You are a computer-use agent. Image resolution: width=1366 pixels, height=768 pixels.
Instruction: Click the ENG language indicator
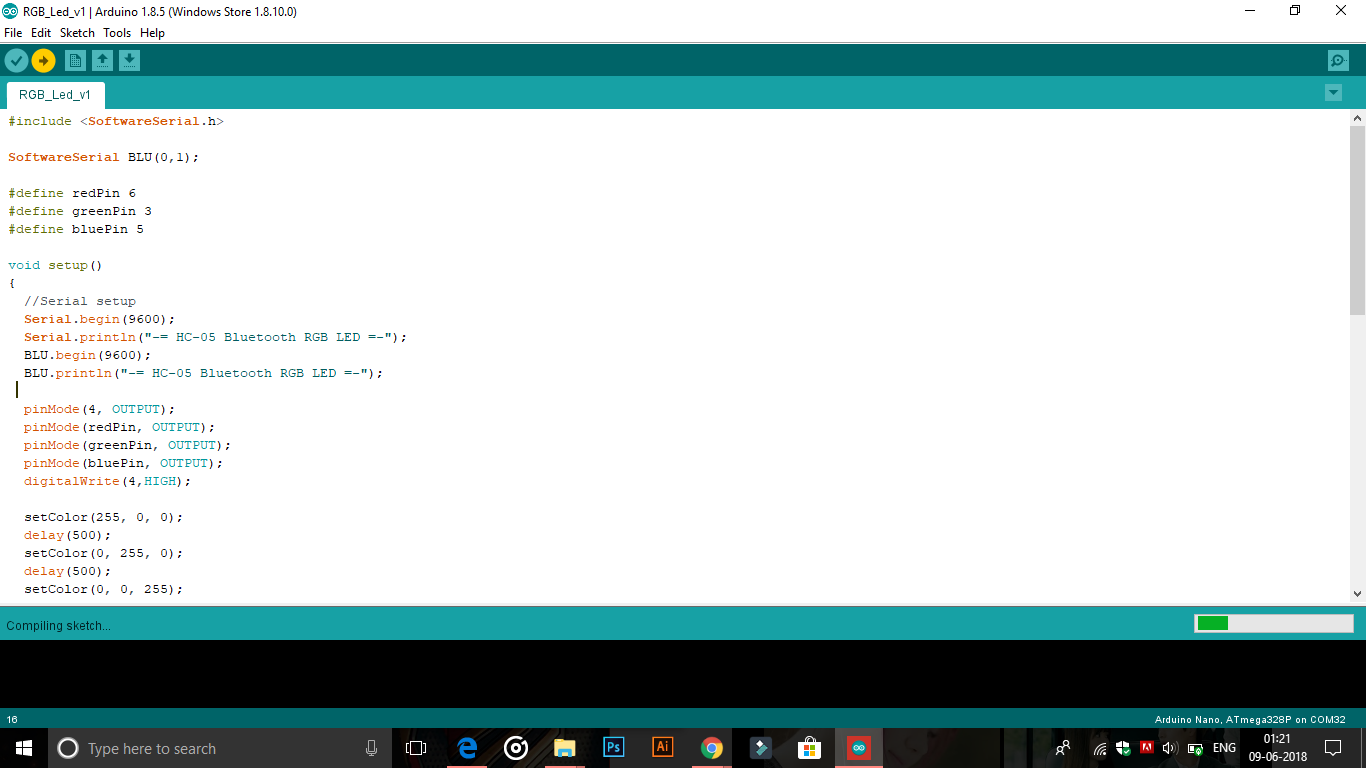pyautogui.click(x=1223, y=747)
